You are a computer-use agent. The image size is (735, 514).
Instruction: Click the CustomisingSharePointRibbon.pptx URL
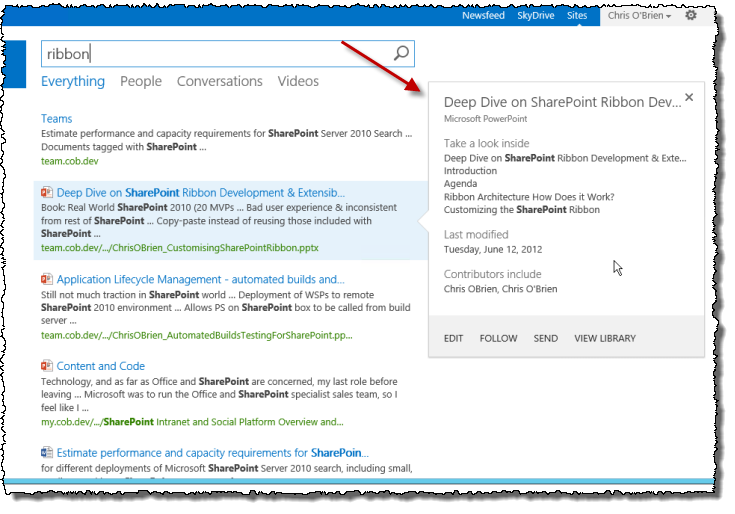pyautogui.click(x=180, y=247)
